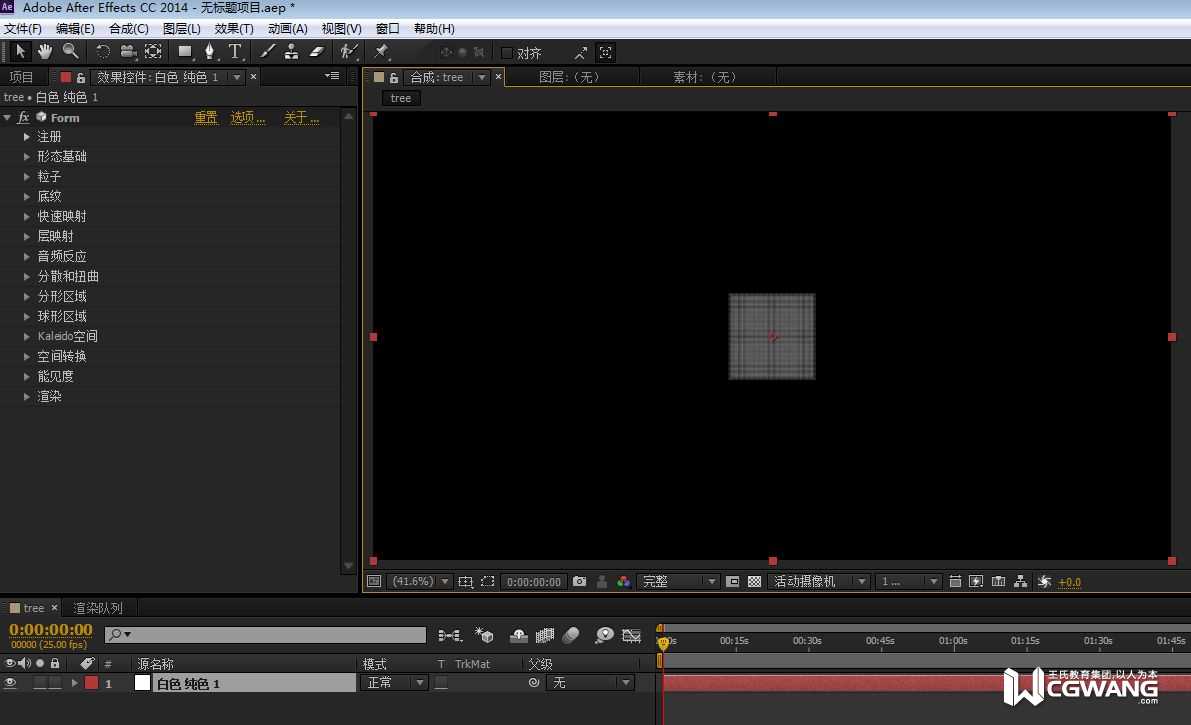Click the draft 3D icon in timeline
Viewport: 1191px width, 725px height.
484,635
